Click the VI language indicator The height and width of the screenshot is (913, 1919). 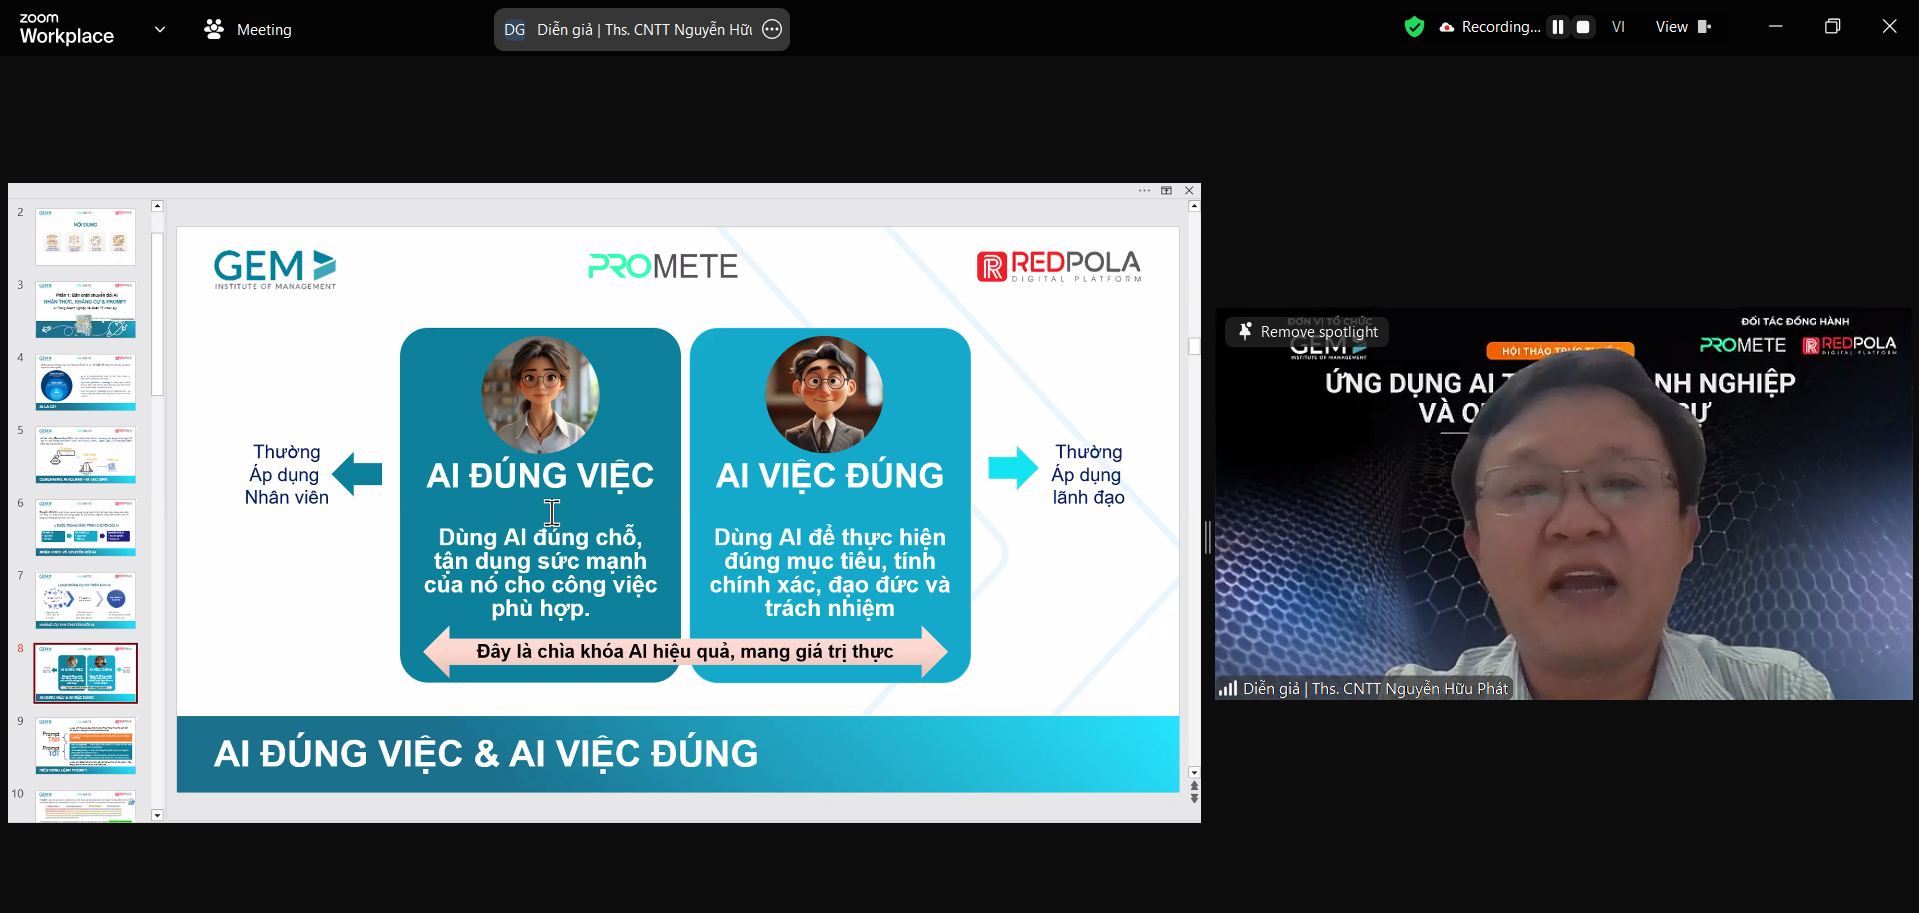[x=1618, y=27]
